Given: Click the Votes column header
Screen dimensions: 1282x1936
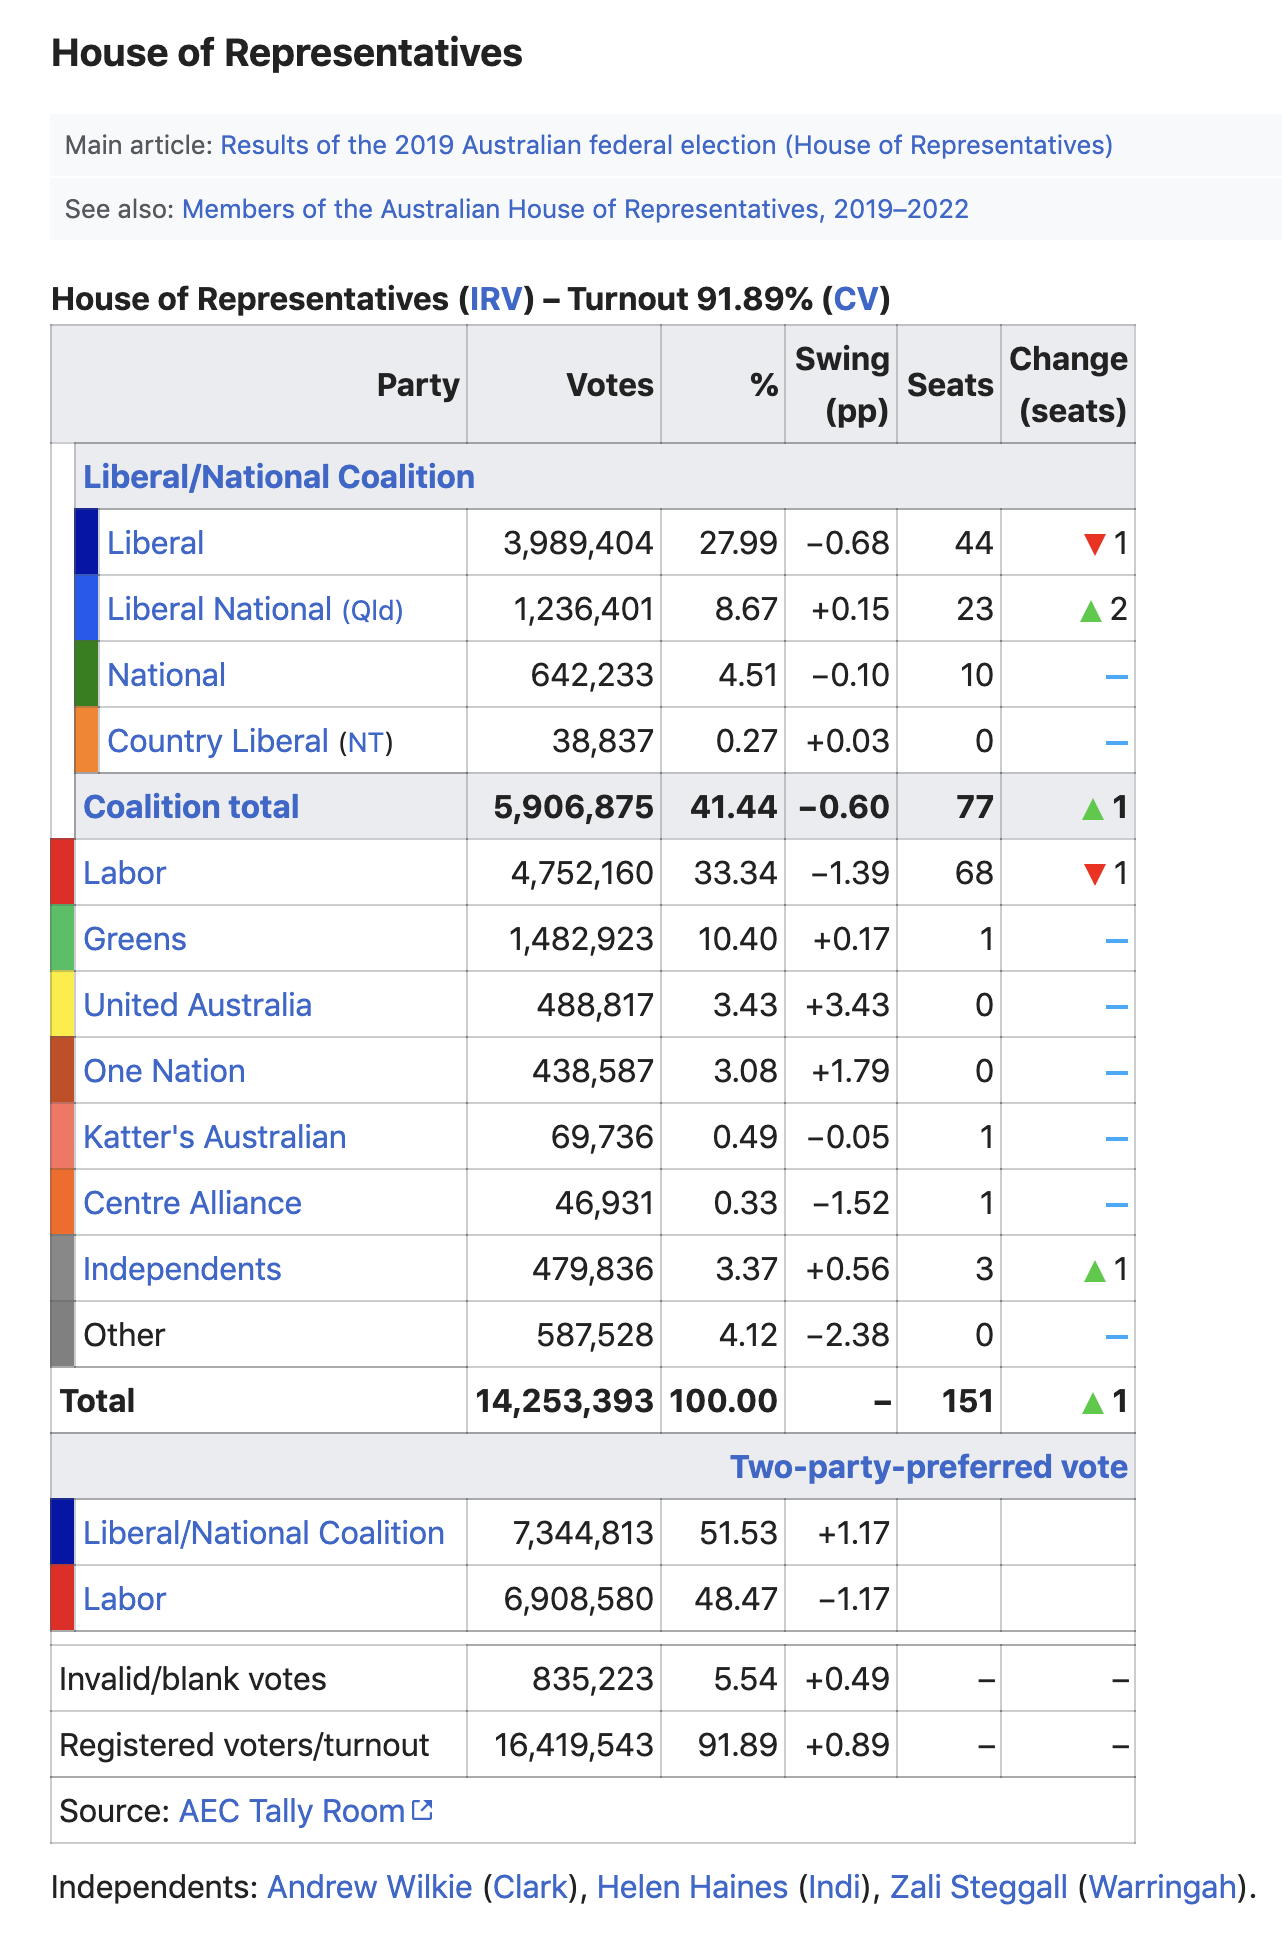Looking at the screenshot, I should click(x=609, y=385).
